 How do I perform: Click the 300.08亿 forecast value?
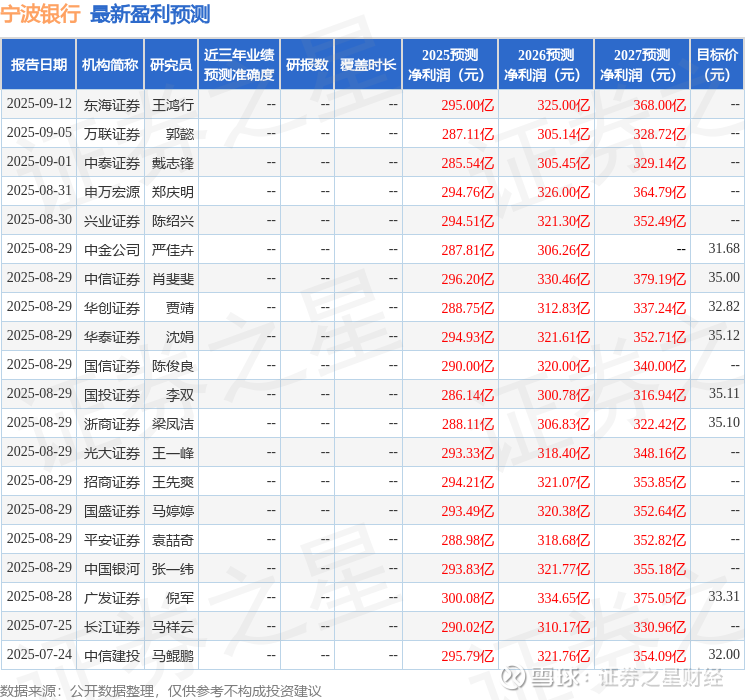(468, 598)
